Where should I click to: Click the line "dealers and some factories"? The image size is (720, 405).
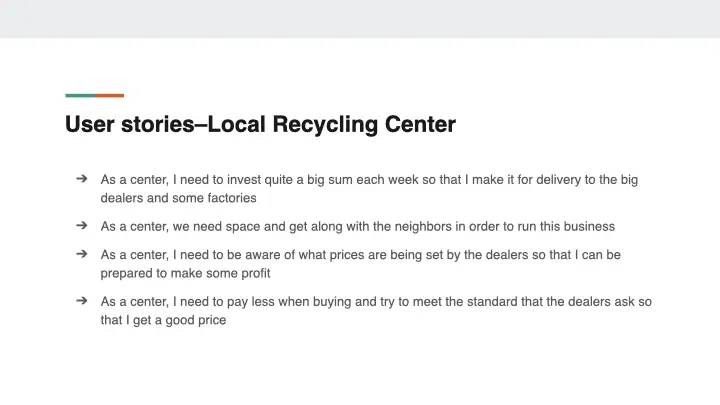[178, 198]
